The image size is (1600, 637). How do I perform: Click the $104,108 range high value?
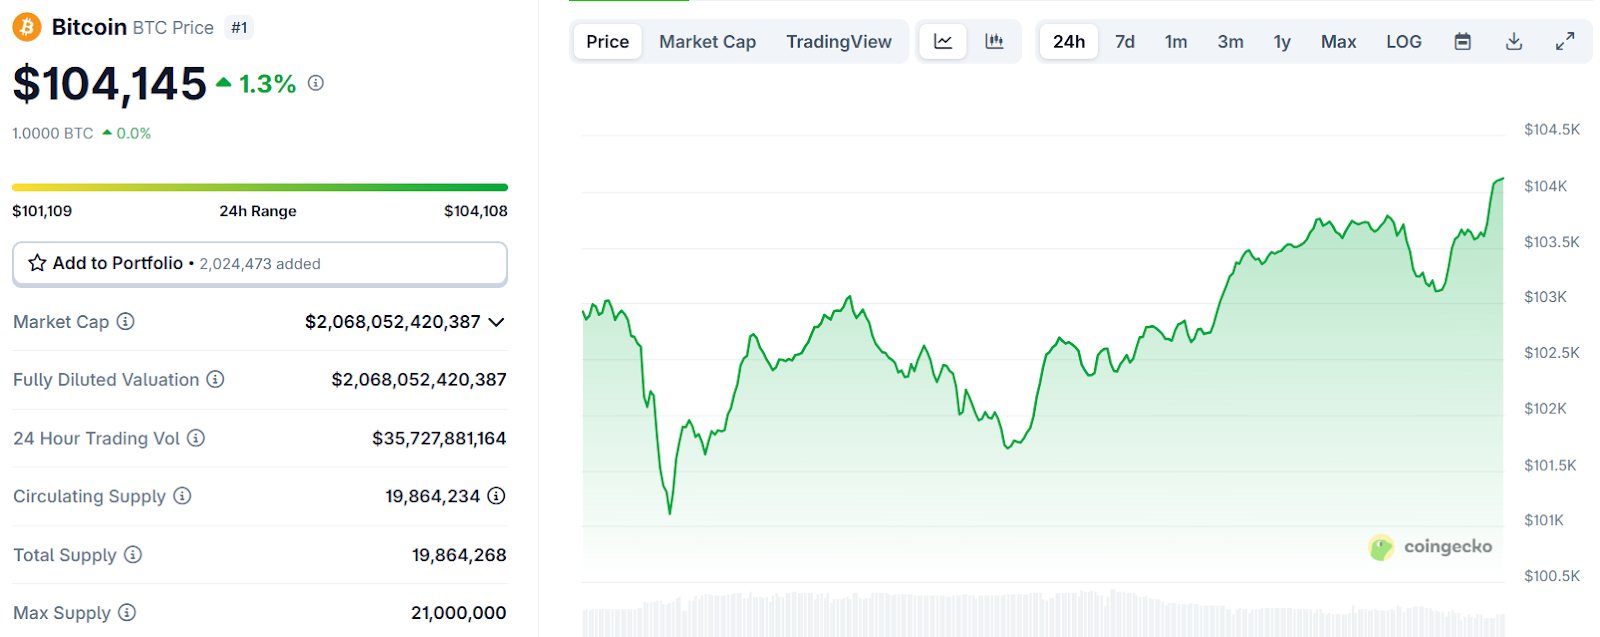[x=476, y=211]
